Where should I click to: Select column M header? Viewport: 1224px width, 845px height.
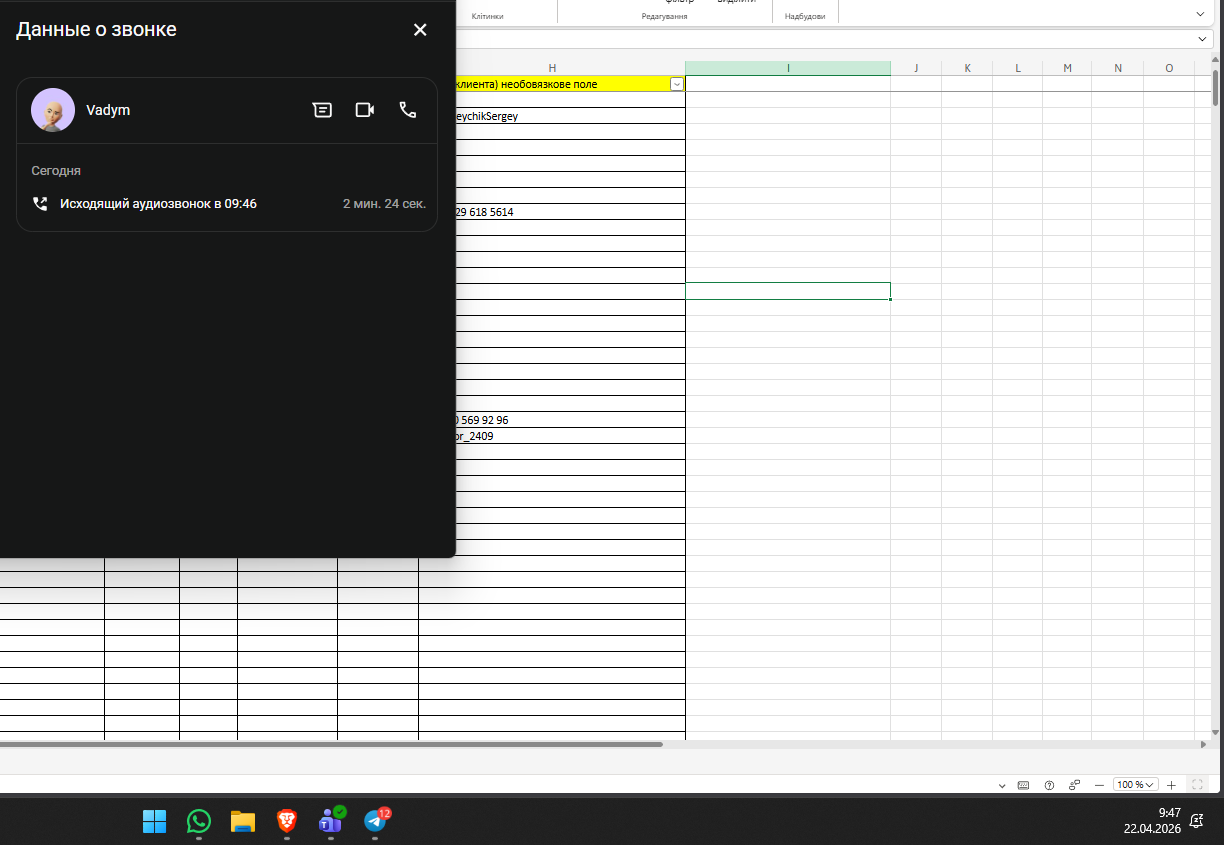1067,68
